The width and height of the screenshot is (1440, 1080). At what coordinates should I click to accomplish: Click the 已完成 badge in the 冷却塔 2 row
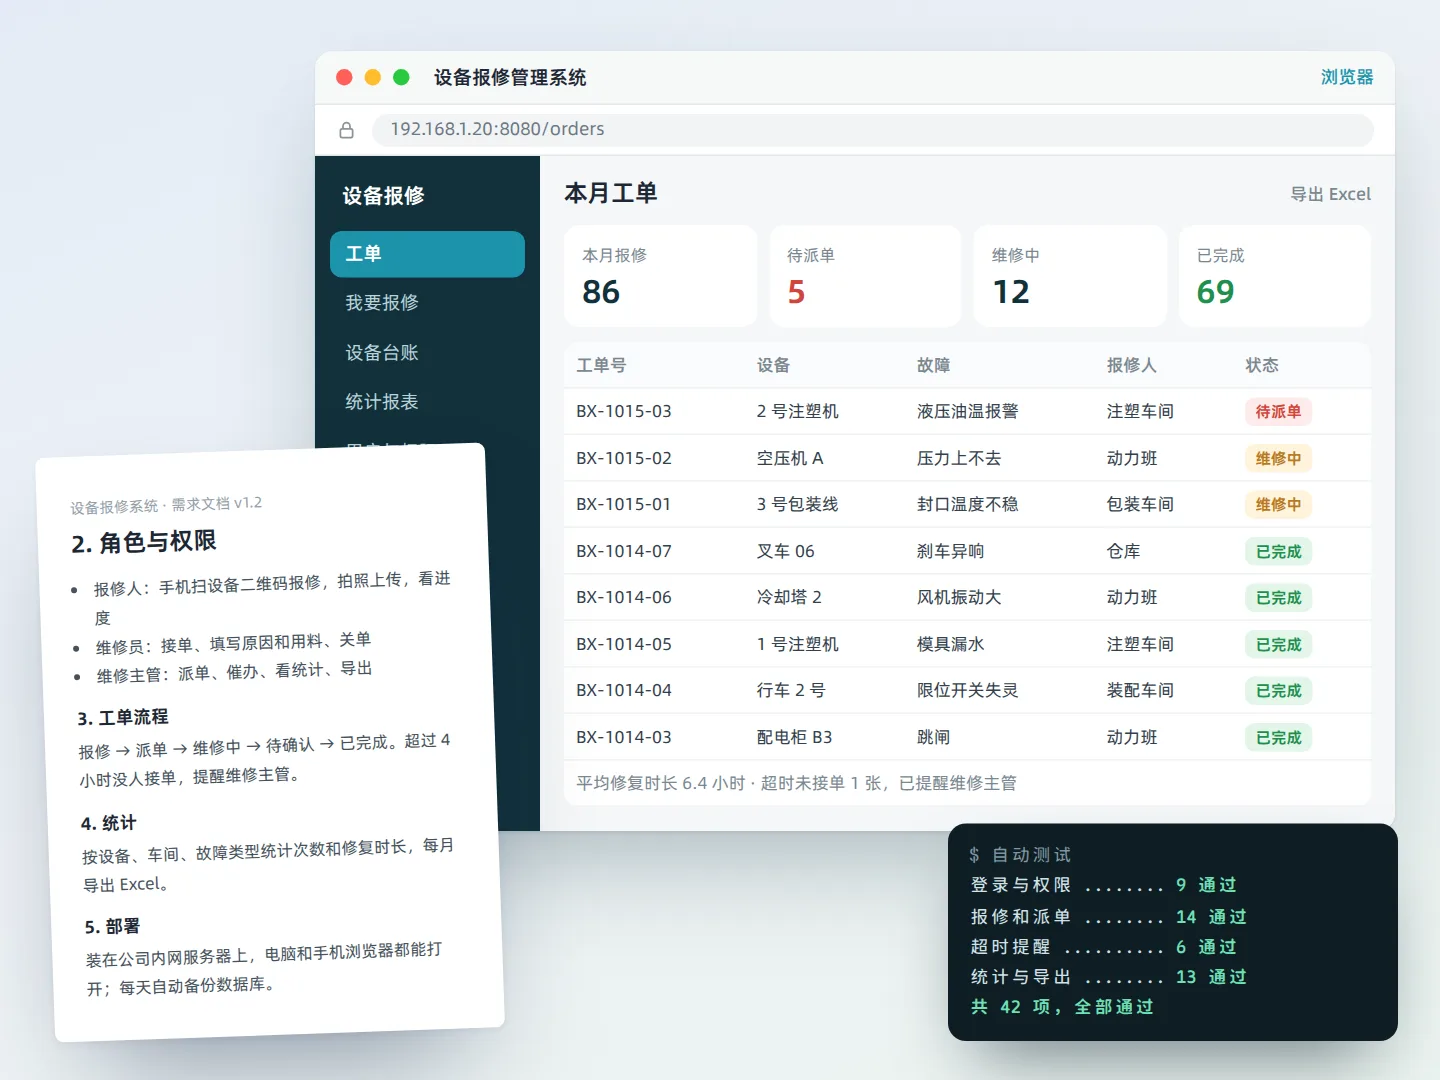pos(1278,598)
